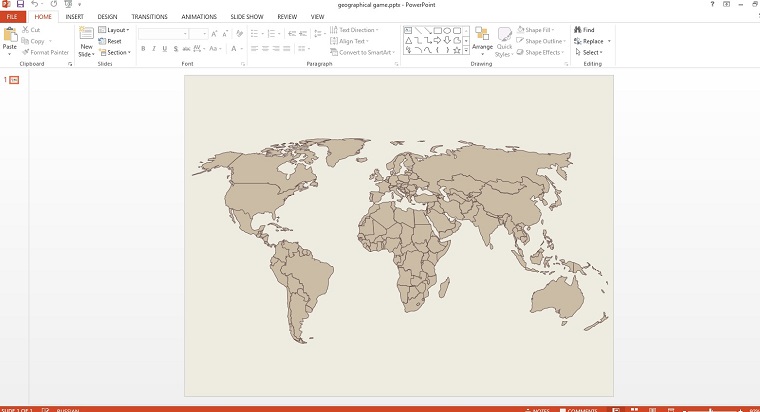760x412 pixels.
Task: Select slide 1 thumbnail in side panel
Action: pos(15,79)
